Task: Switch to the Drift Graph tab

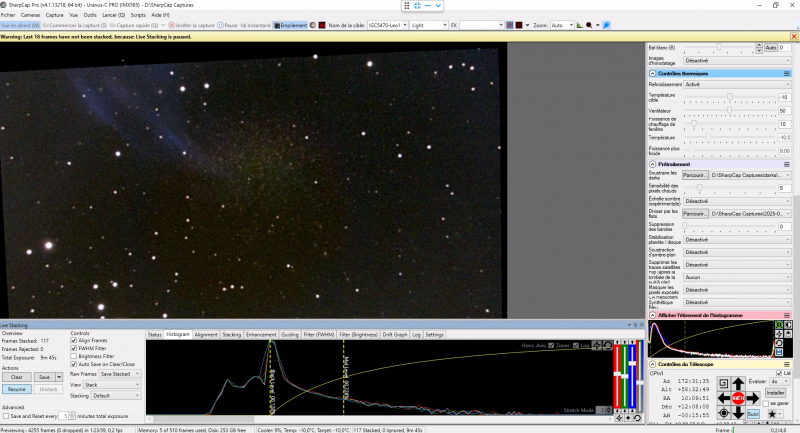Action: (395, 335)
